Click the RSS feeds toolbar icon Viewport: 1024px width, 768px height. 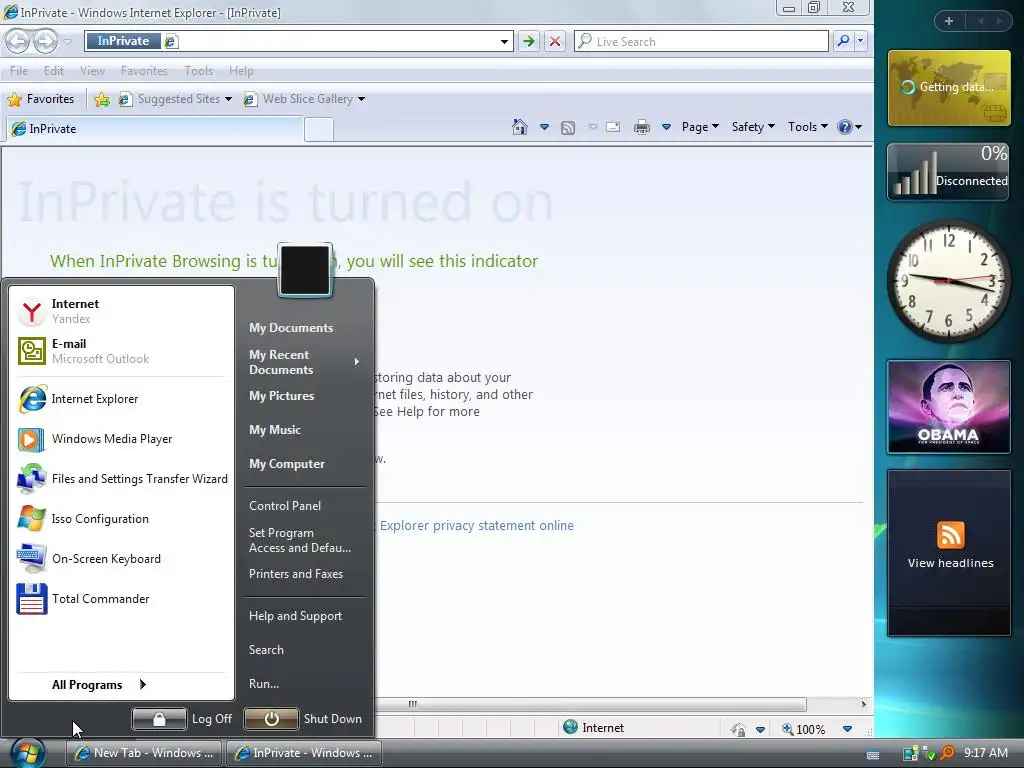[568, 127]
